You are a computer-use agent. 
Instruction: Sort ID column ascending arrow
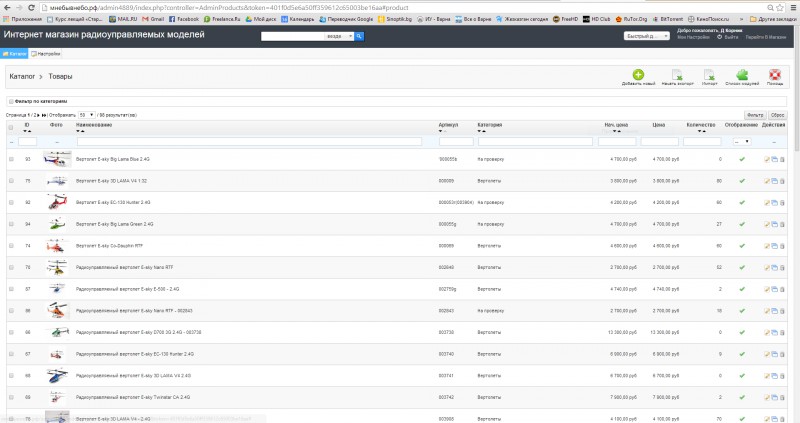point(30,131)
